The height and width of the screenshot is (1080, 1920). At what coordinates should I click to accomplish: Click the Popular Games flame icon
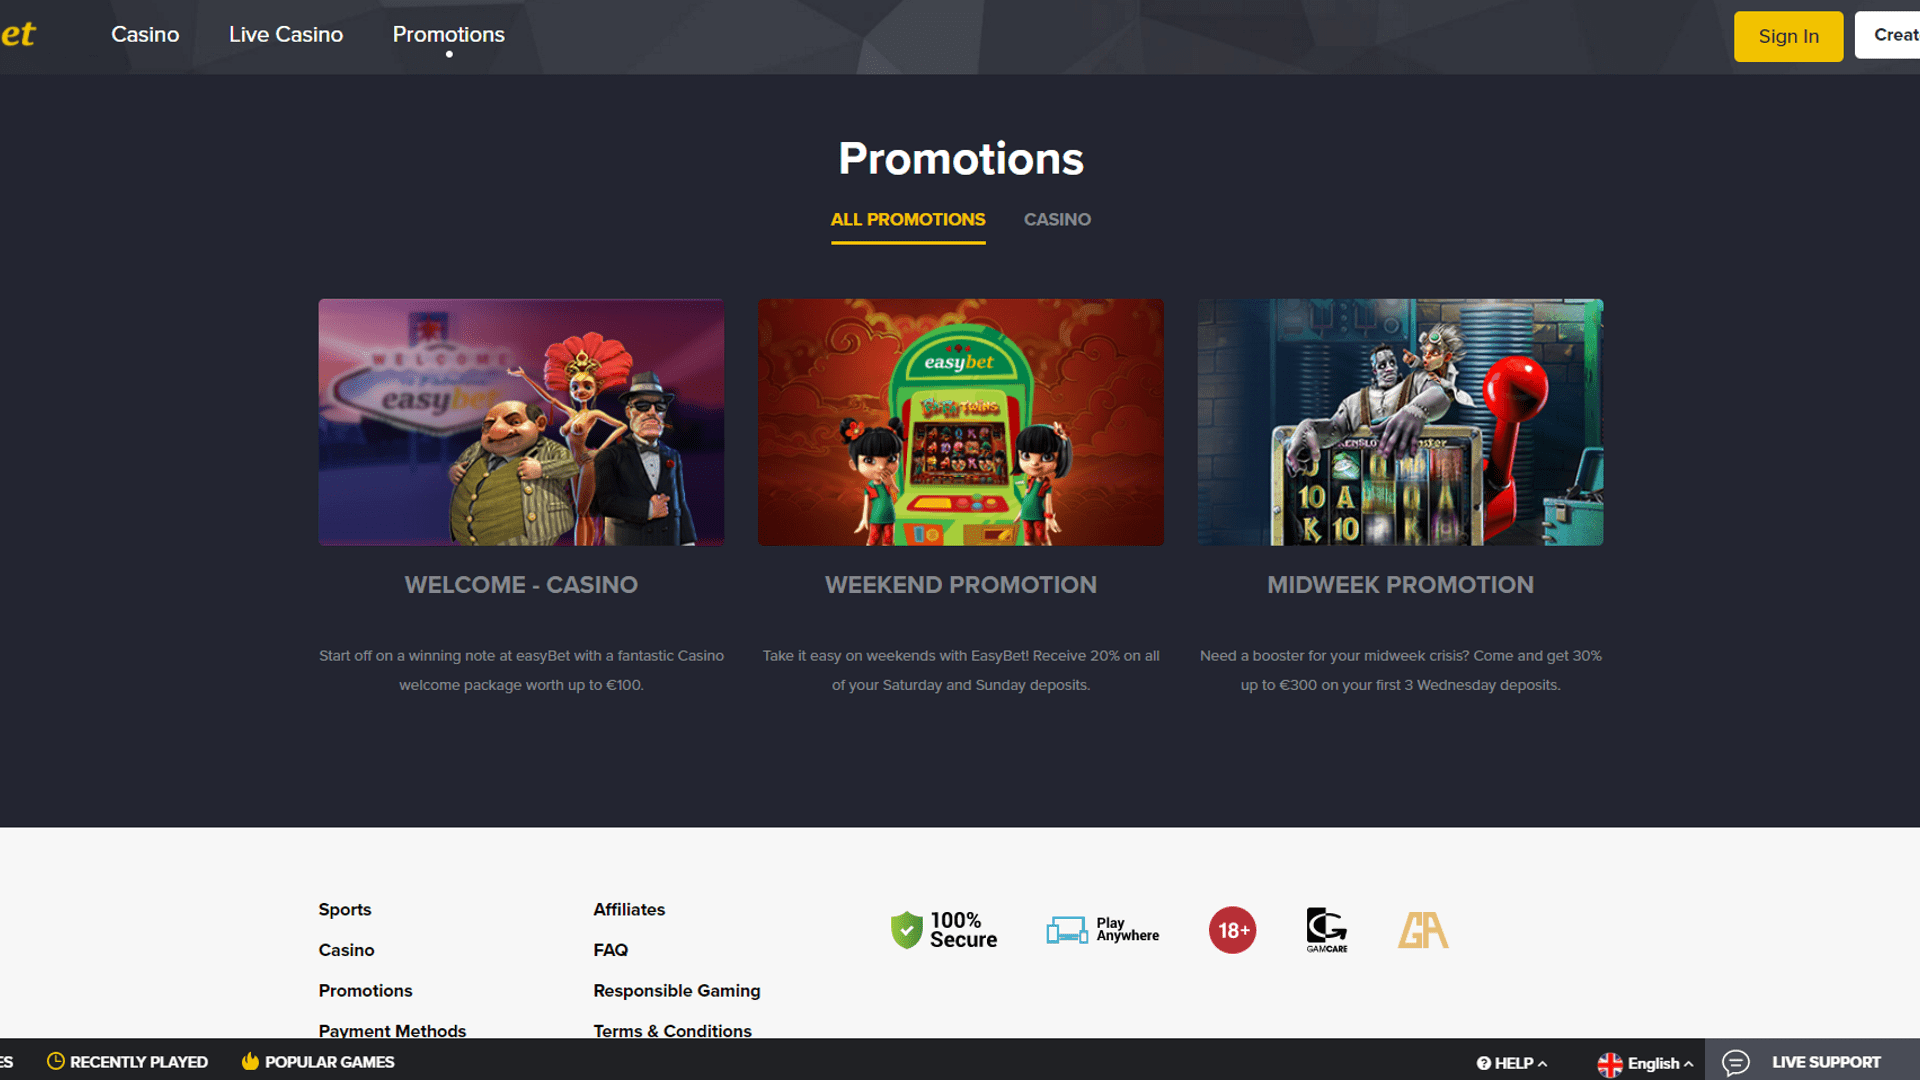pyautogui.click(x=250, y=1061)
